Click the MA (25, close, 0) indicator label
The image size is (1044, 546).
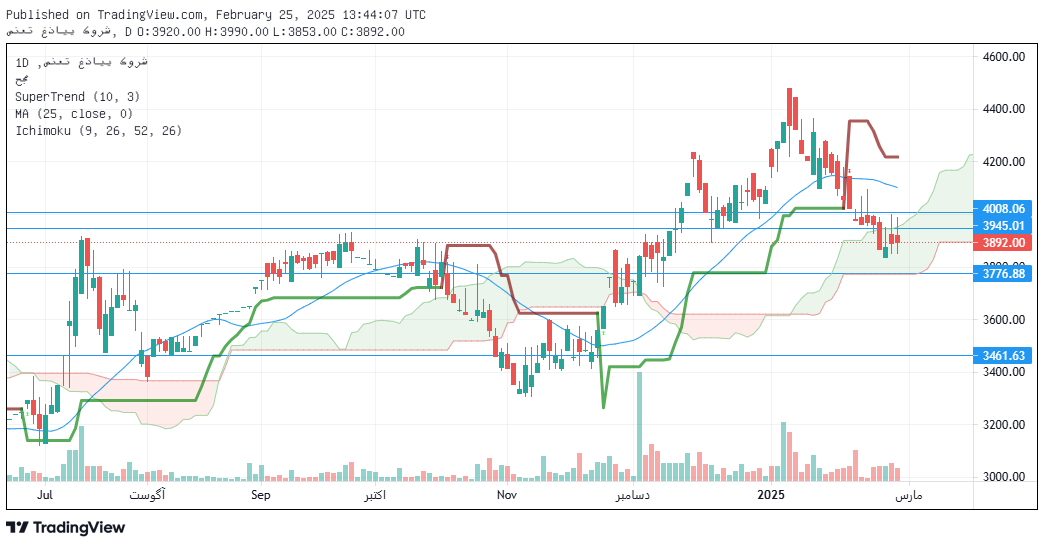pyautogui.click(x=74, y=114)
